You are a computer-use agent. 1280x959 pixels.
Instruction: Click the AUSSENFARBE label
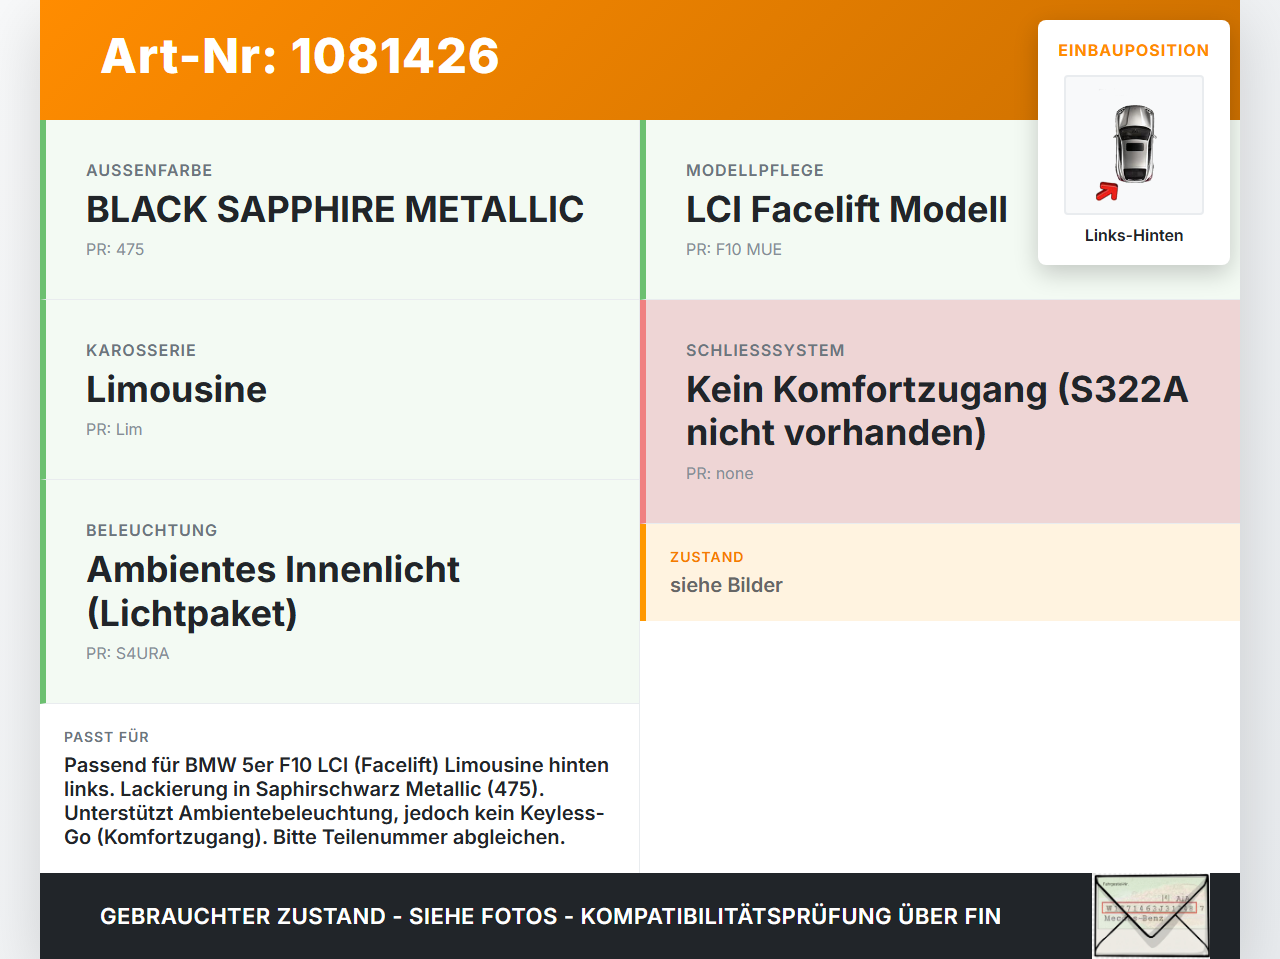(149, 170)
